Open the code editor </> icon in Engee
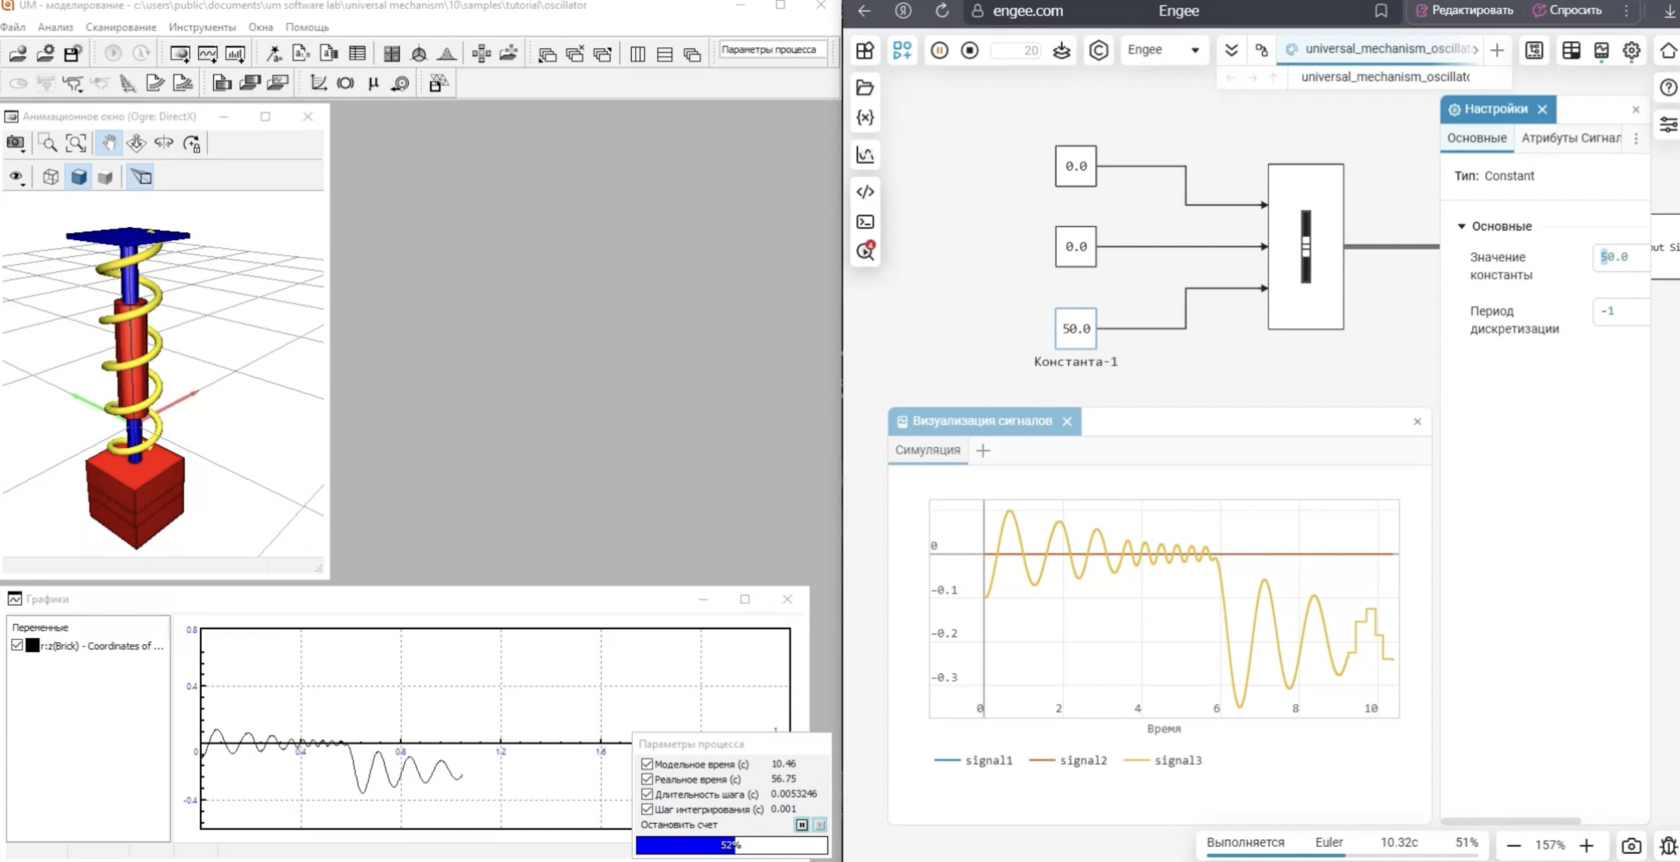This screenshot has width=1680, height=862. [865, 192]
